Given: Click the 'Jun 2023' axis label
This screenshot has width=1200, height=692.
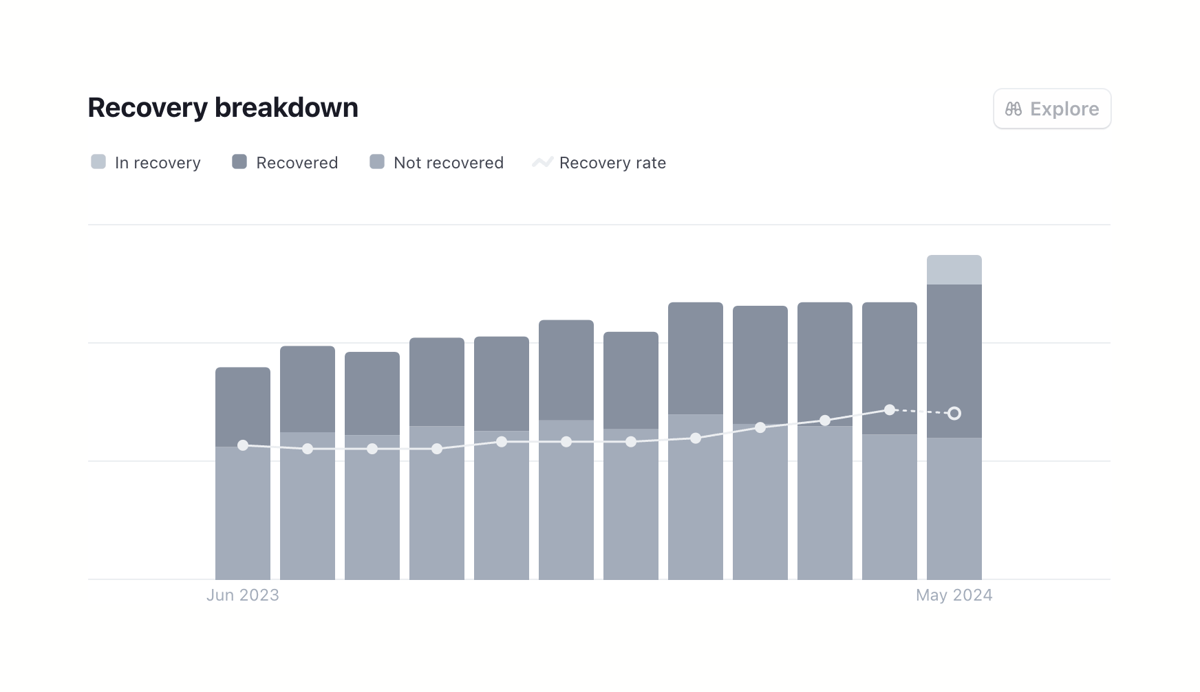Looking at the screenshot, I should (243, 594).
